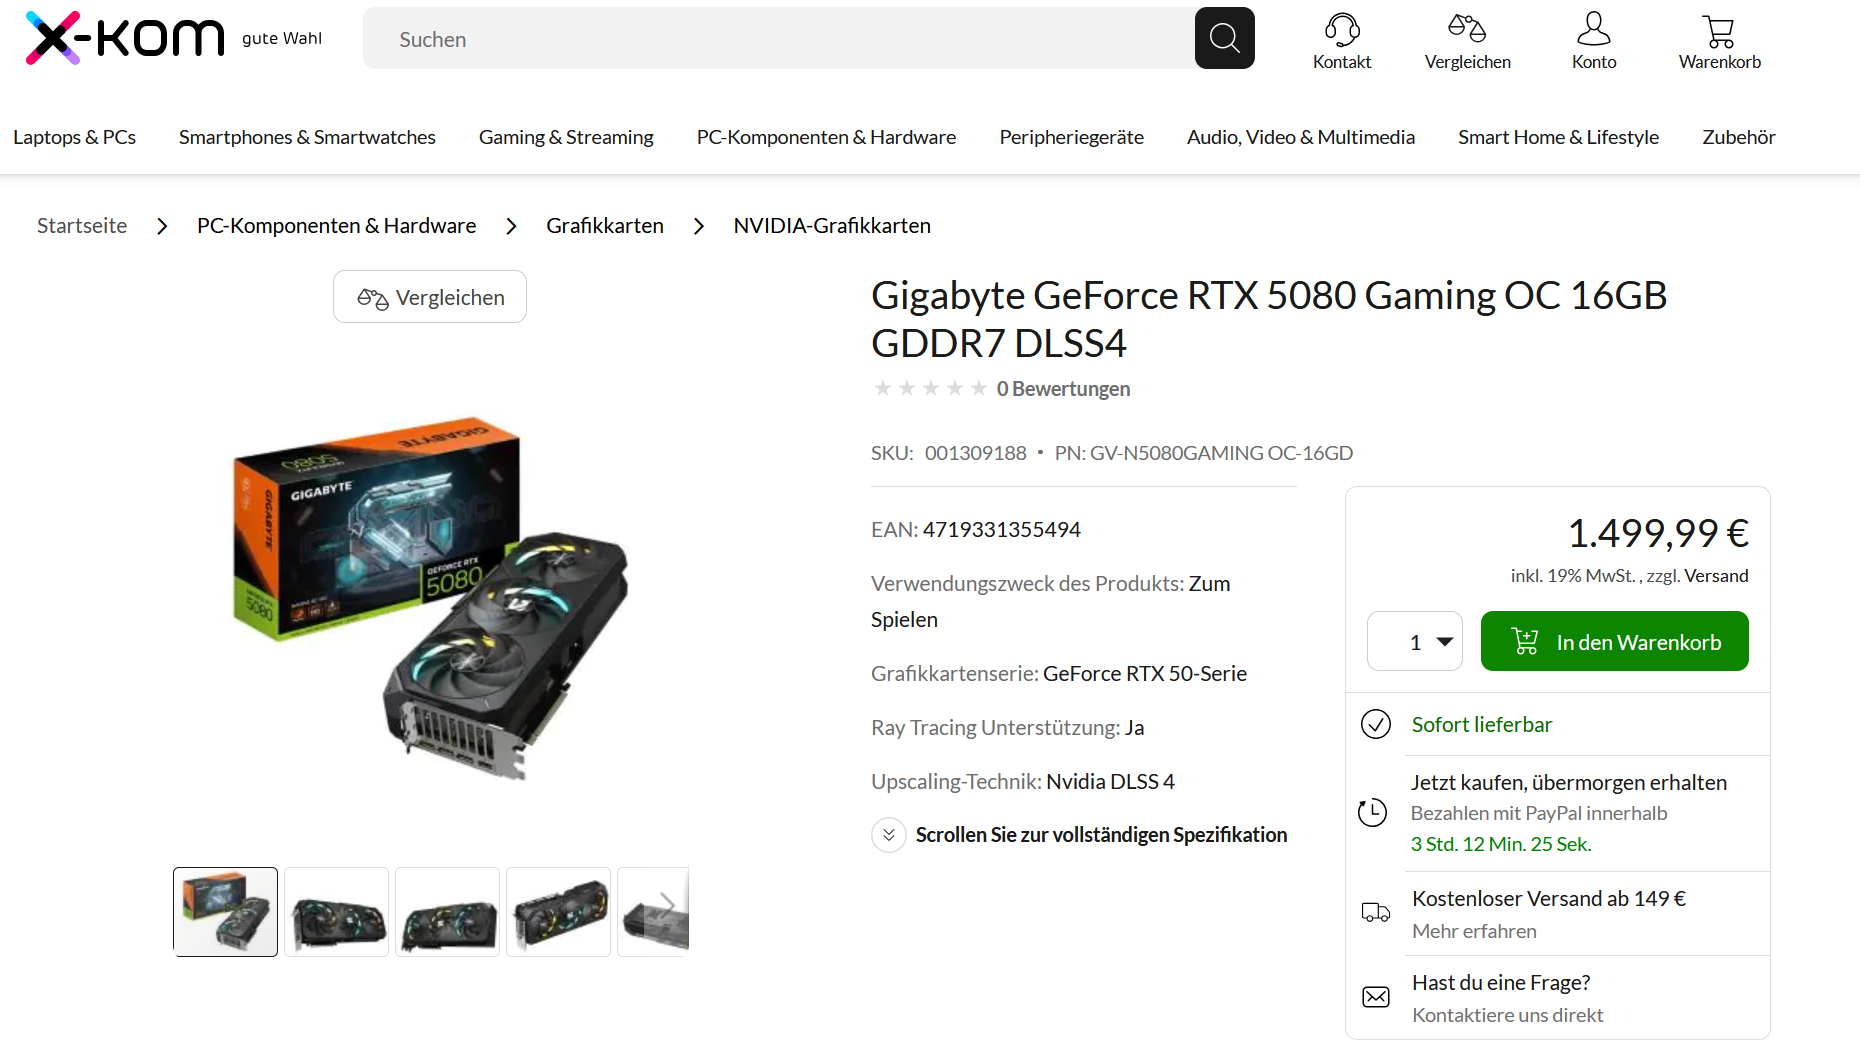Click Hast du eine Frage? text
Viewport: 1860px width, 1064px height.
[1501, 982]
